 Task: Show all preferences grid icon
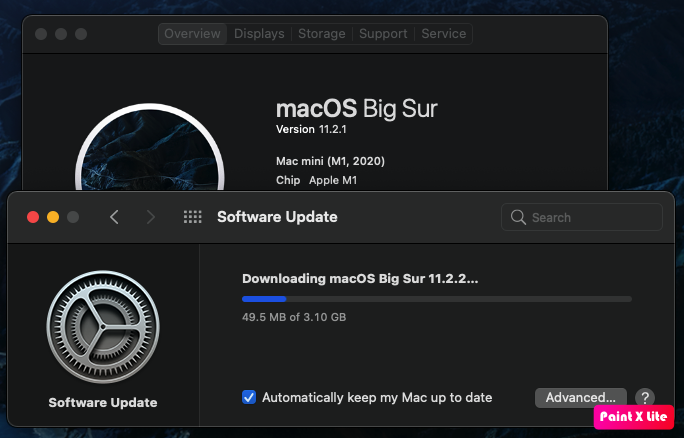coord(192,217)
